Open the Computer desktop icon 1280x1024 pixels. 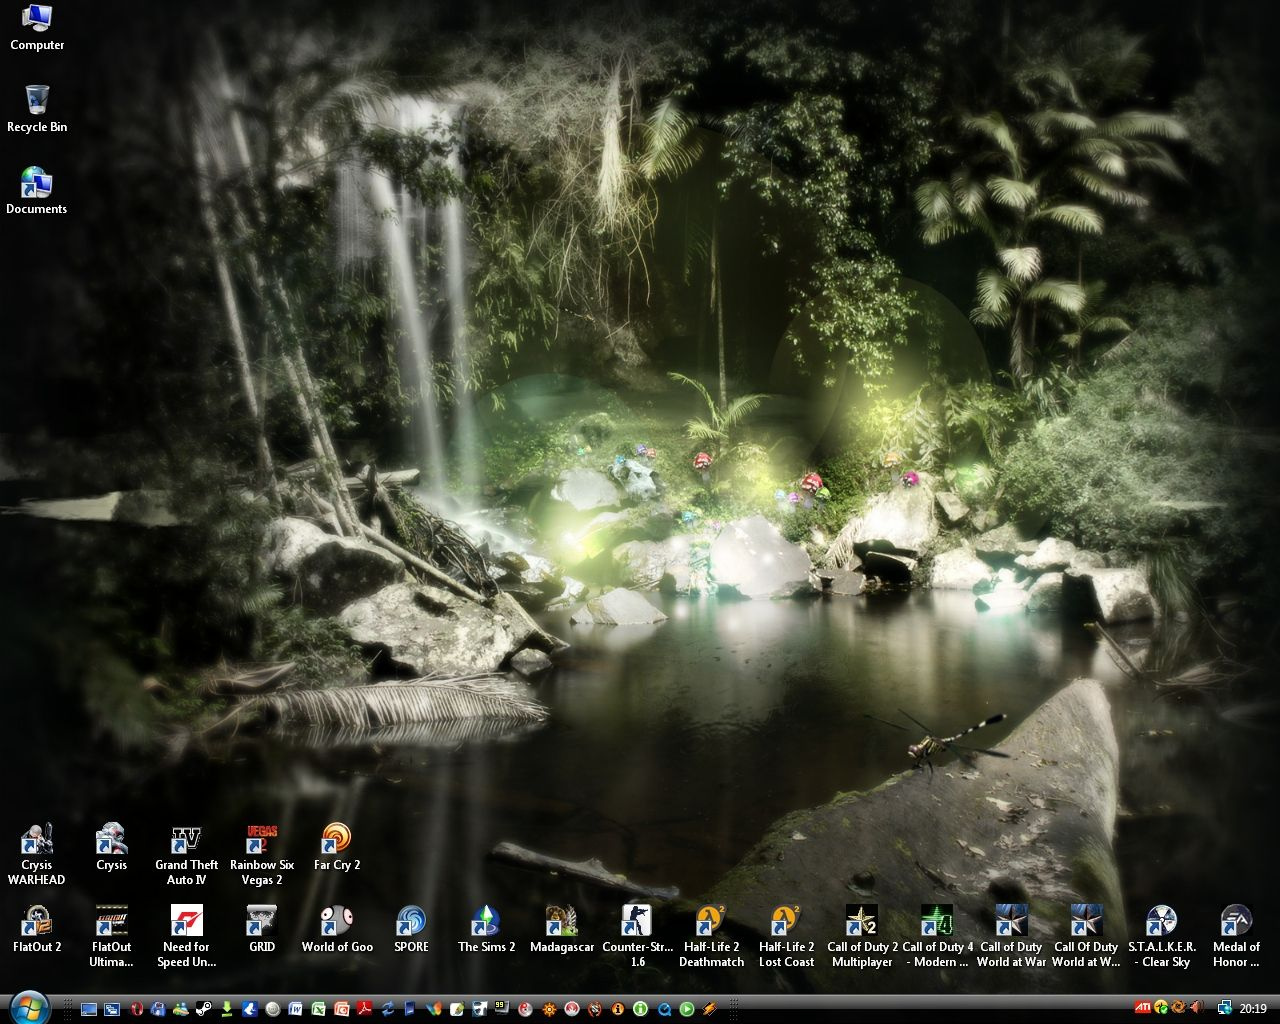click(x=37, y=28)
